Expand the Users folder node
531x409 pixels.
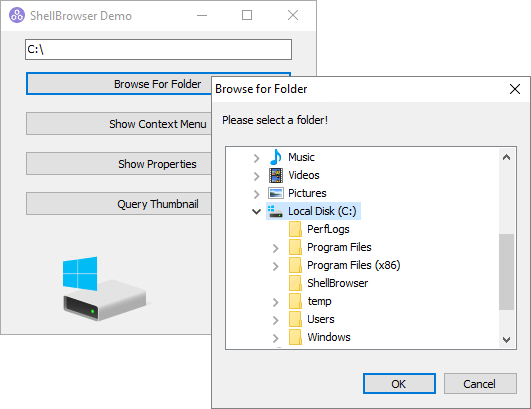pyautogui.click(x=276, y=320)
